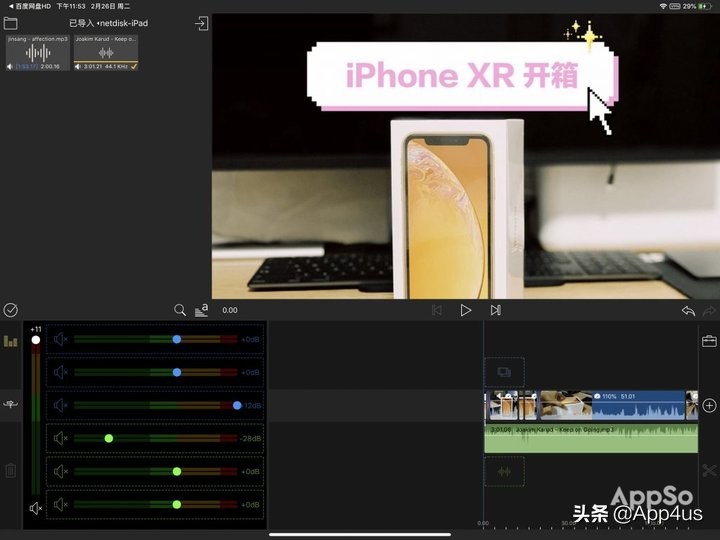Open the source selector labeled 已导入 netdisk-iPad
720x540 pixels.
click(x=108, y=23)
